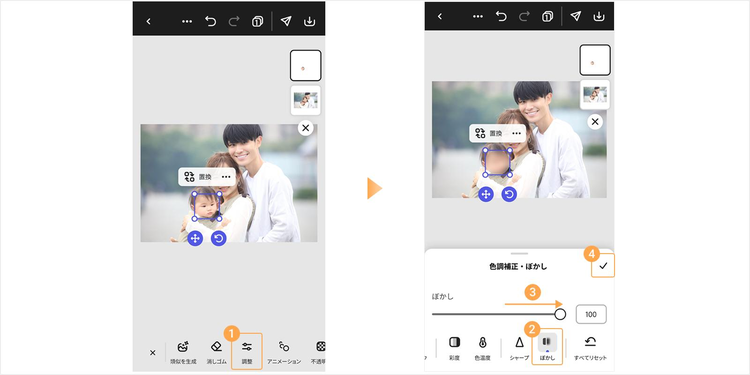This screenshot has width=750, height=375.
Task: Tap the move handle below the unblurred baby face
Action: (195, 238)
